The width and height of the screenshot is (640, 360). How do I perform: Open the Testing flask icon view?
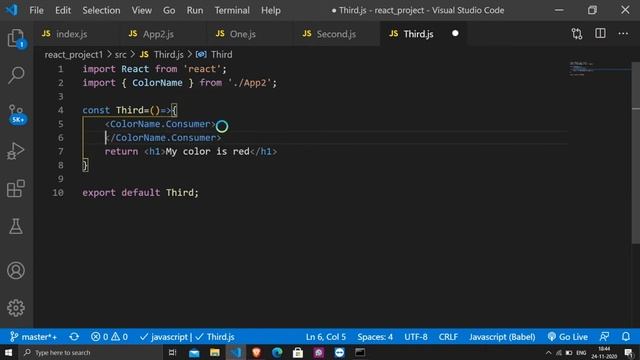pyautogui.click(x=16, y=226)
